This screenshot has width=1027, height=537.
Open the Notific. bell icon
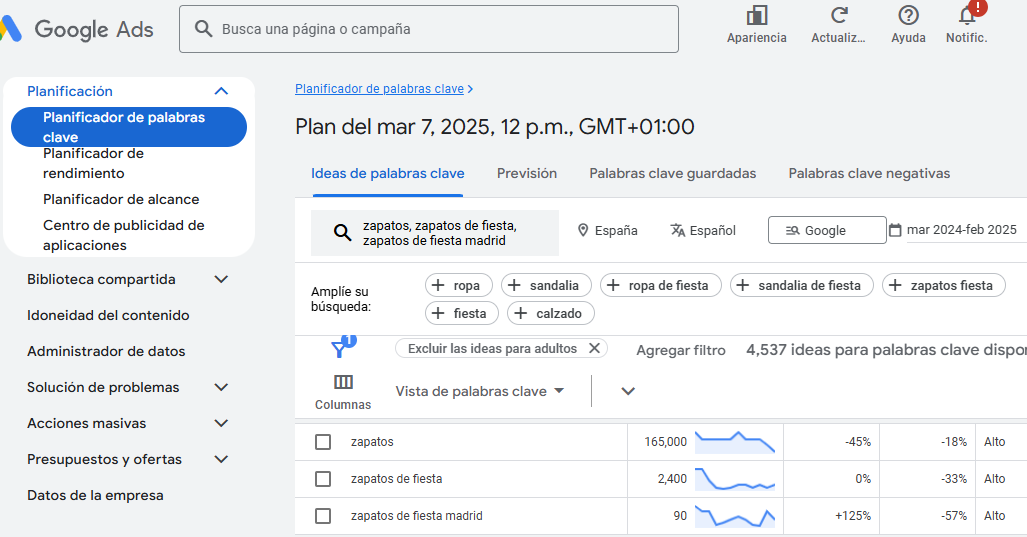tap(967, 15)
